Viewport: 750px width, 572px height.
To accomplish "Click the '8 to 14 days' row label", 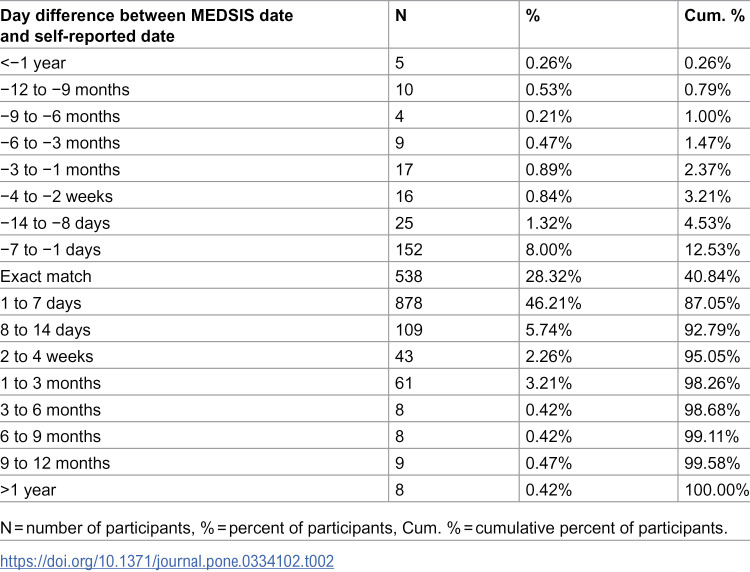I will click(45, 330).
